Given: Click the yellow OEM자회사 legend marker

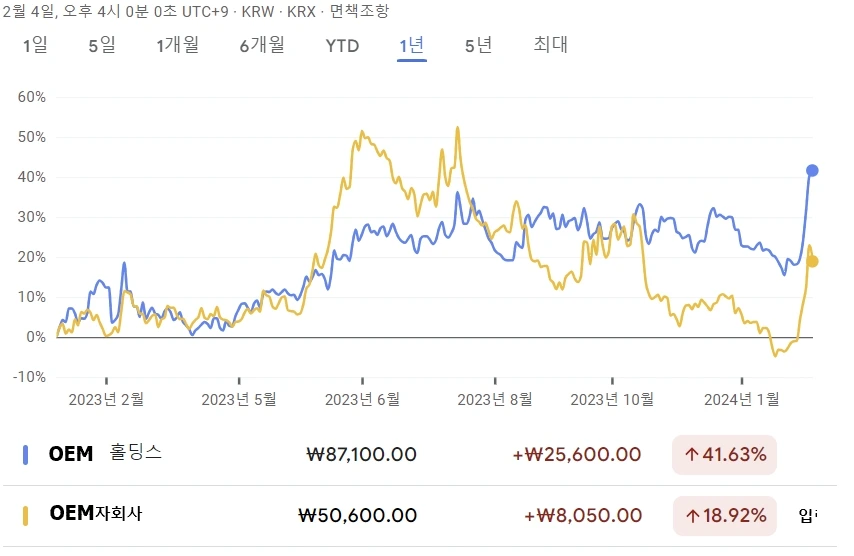Looking at the screenshot, I should [25, 515].
